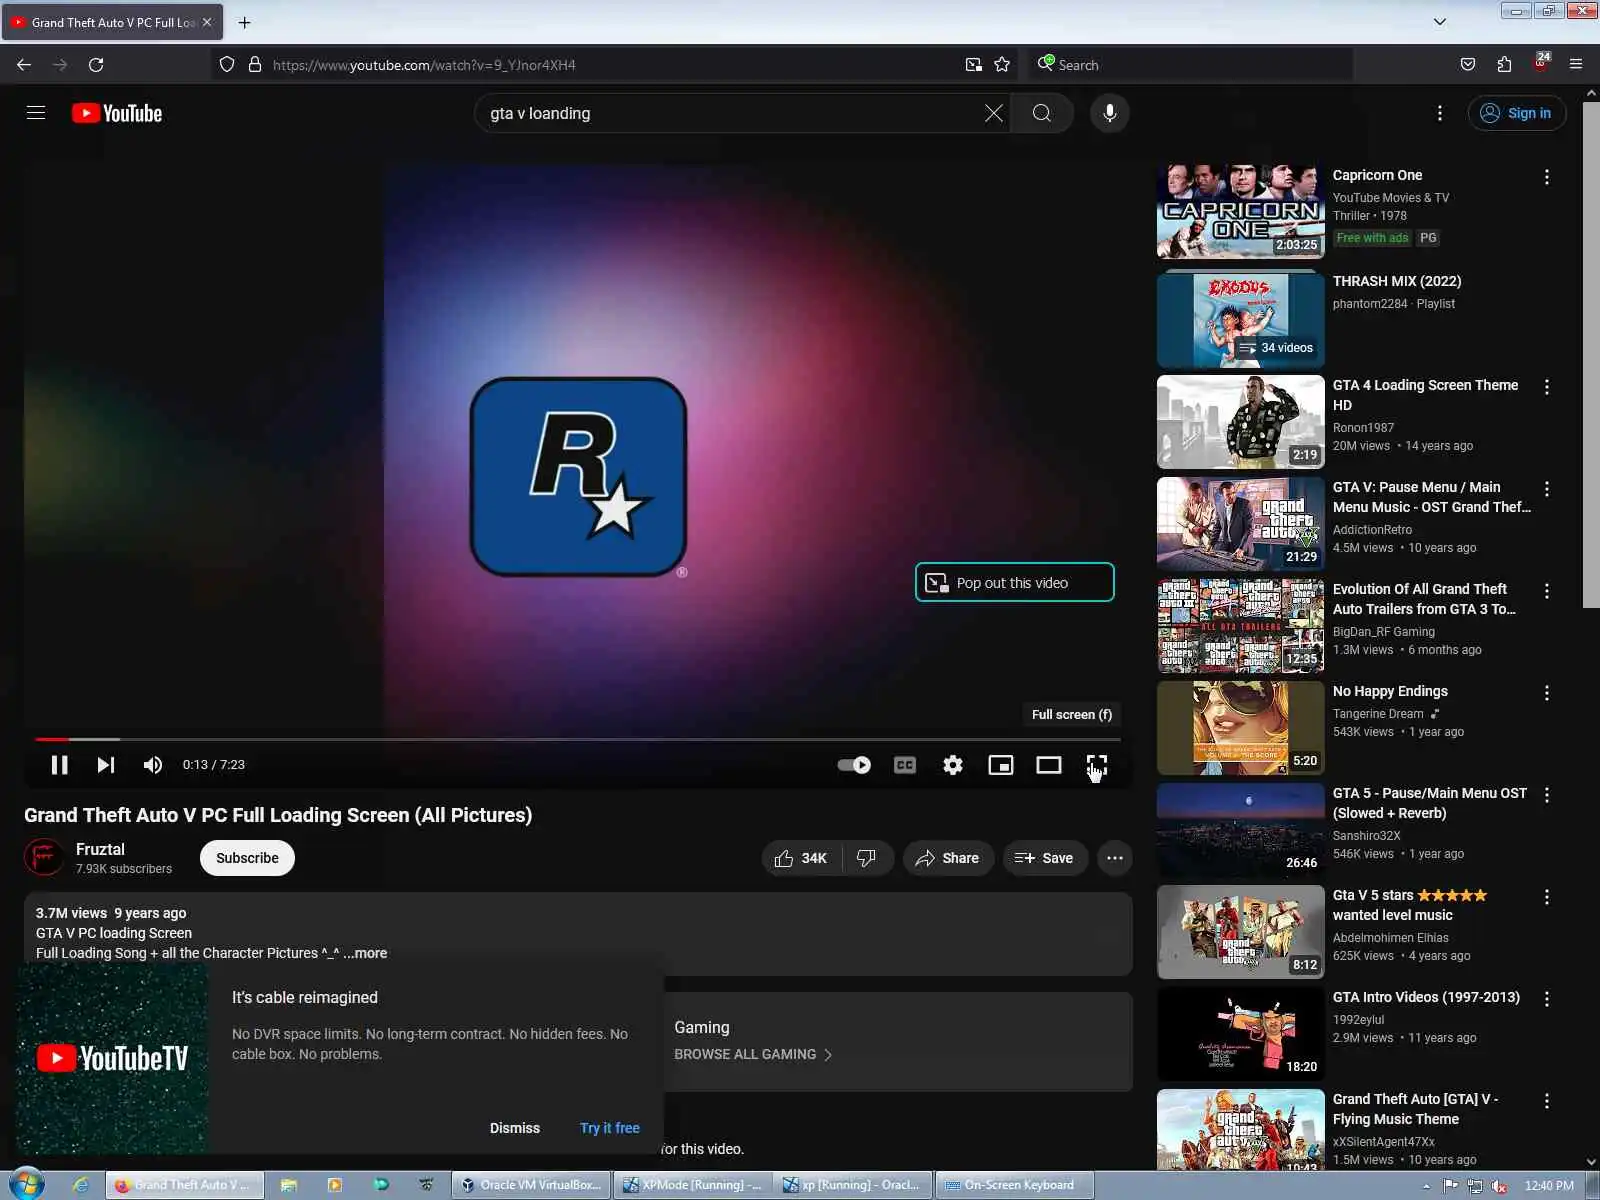This screenshot has height=1200, width=1600.
Task: Go to the YouTube home logo
Action: point(117,113)
